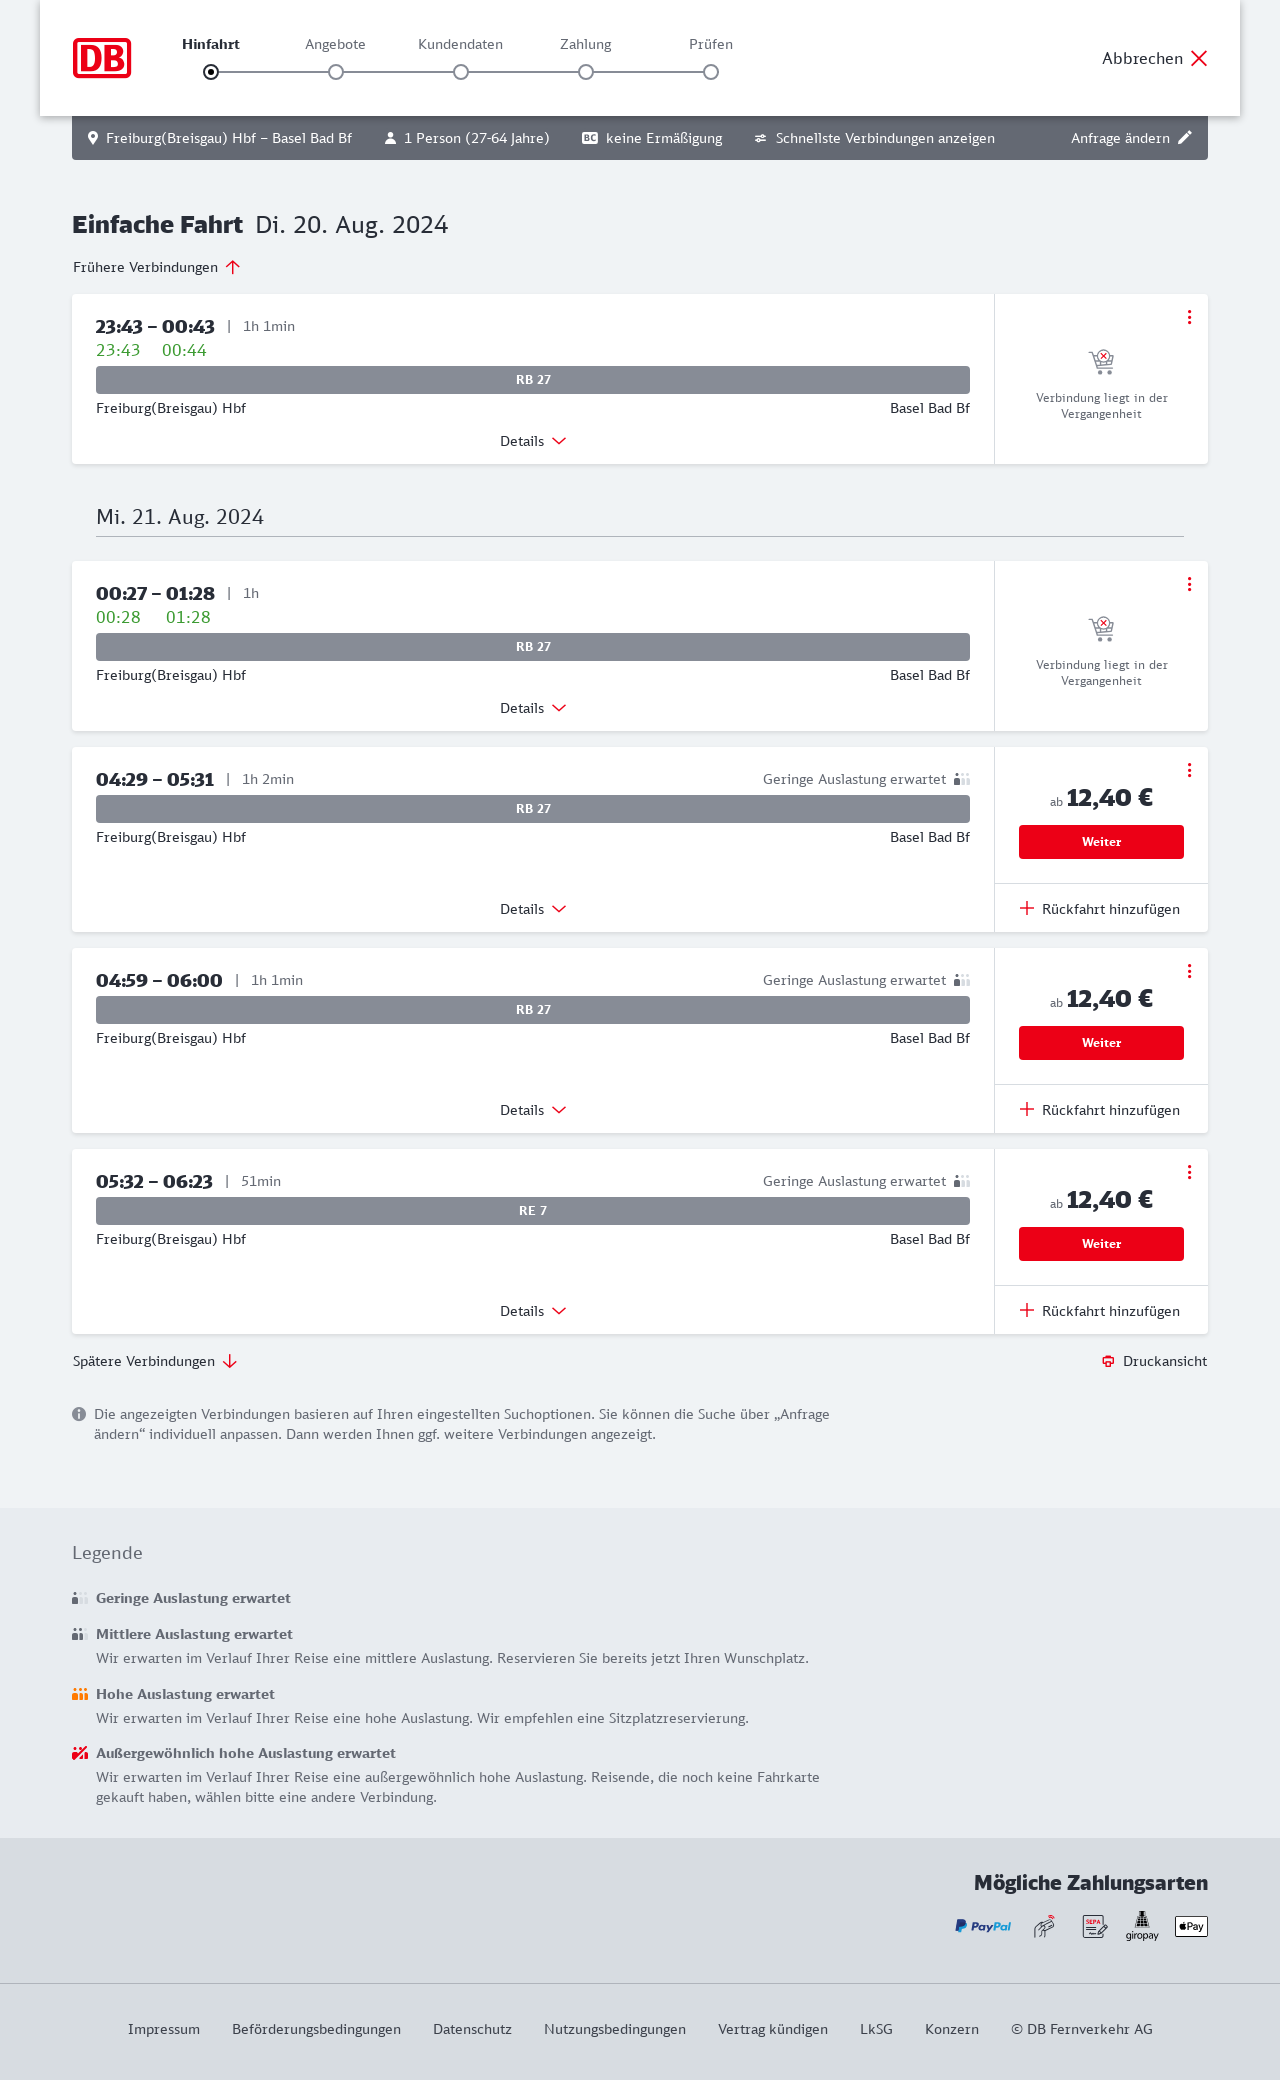Click the Abbrechen close X icon

[1199, 58]
